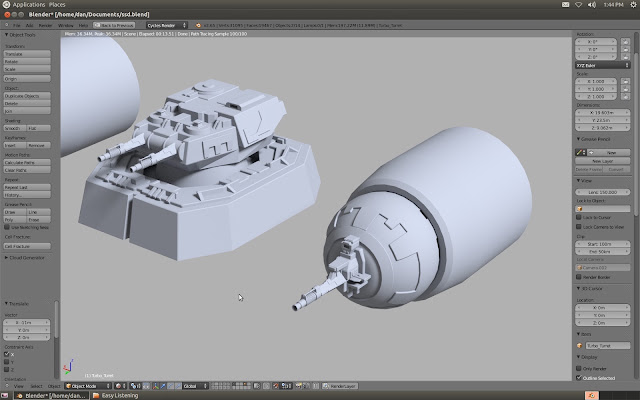Toggle the 3D manipulator widget icon
This screenshot has width=640, height=400.
(x=155, y=386)
